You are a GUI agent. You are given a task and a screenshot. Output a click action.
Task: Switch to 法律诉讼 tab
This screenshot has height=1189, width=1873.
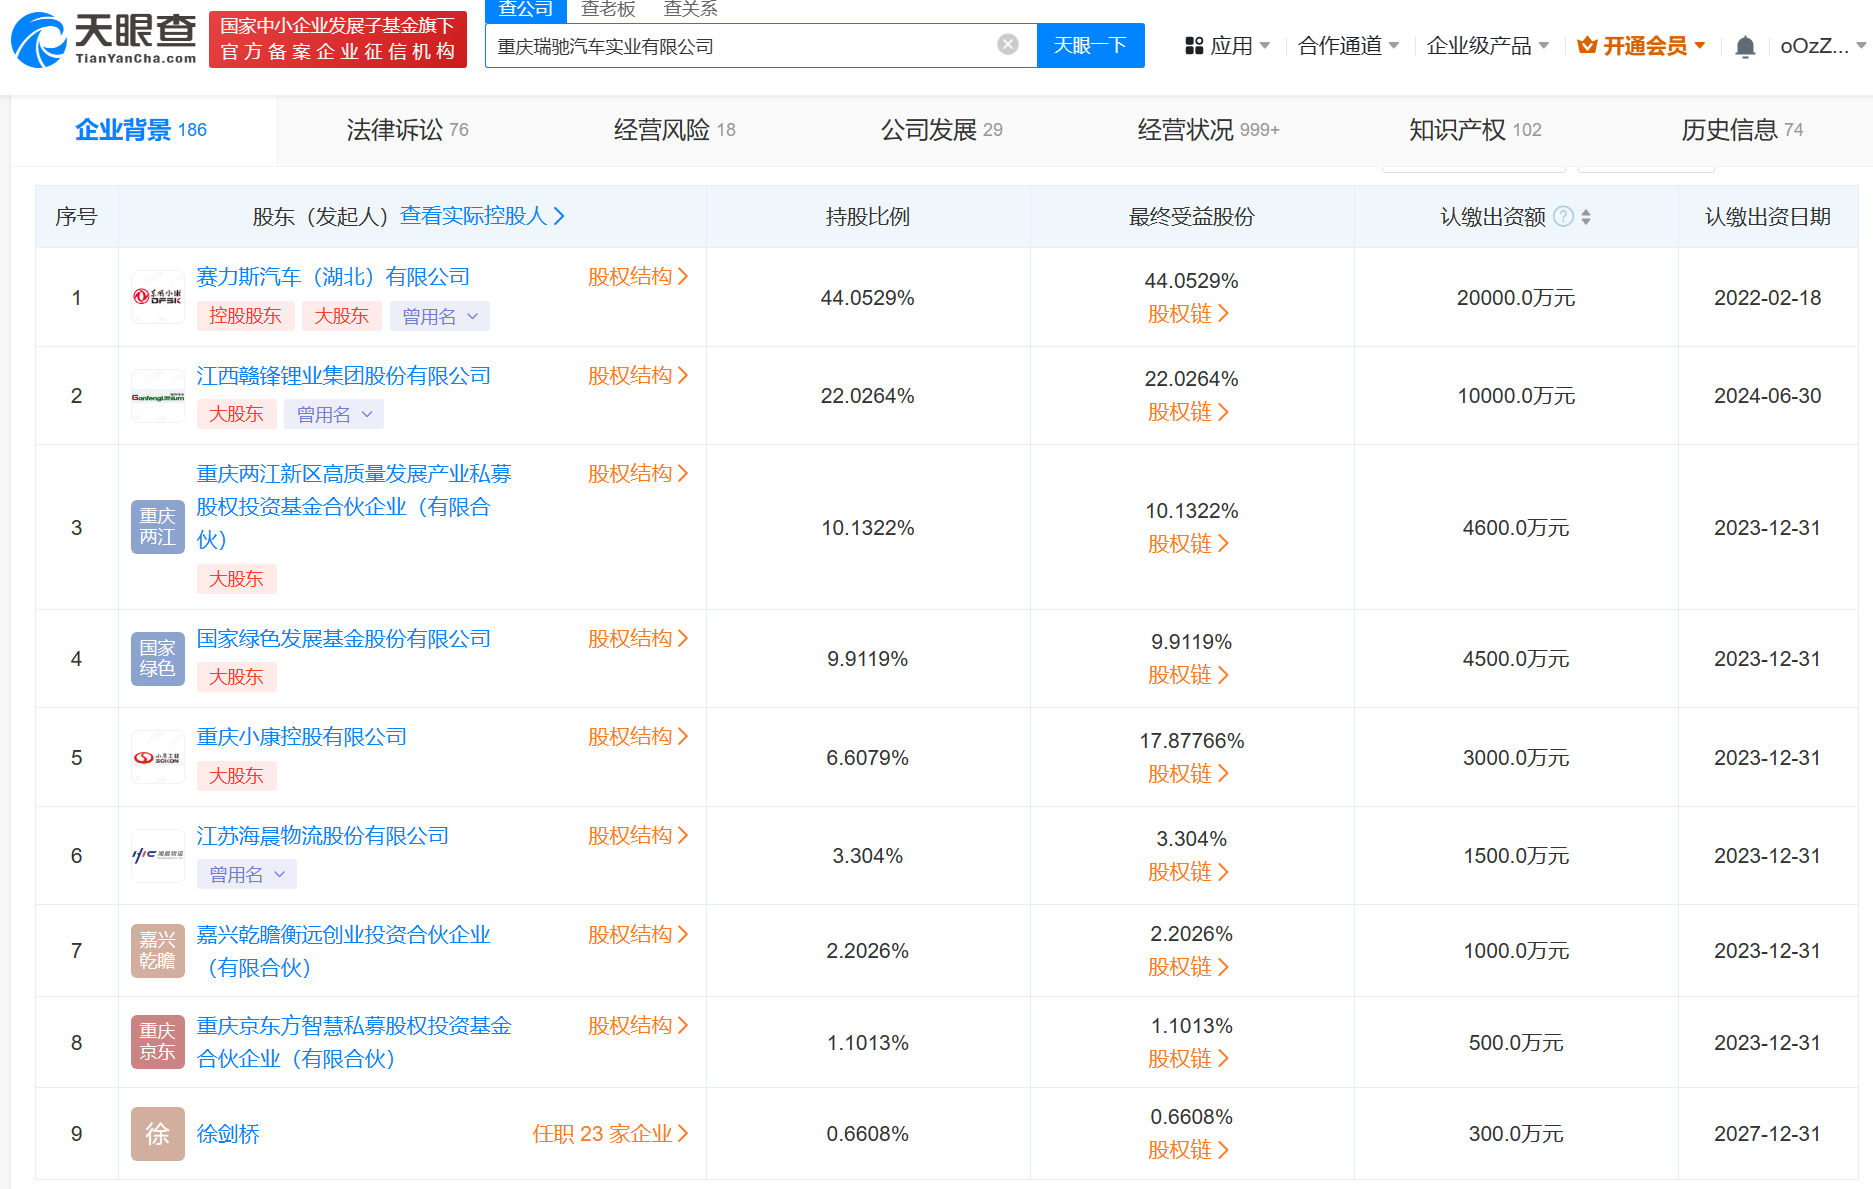408,130
